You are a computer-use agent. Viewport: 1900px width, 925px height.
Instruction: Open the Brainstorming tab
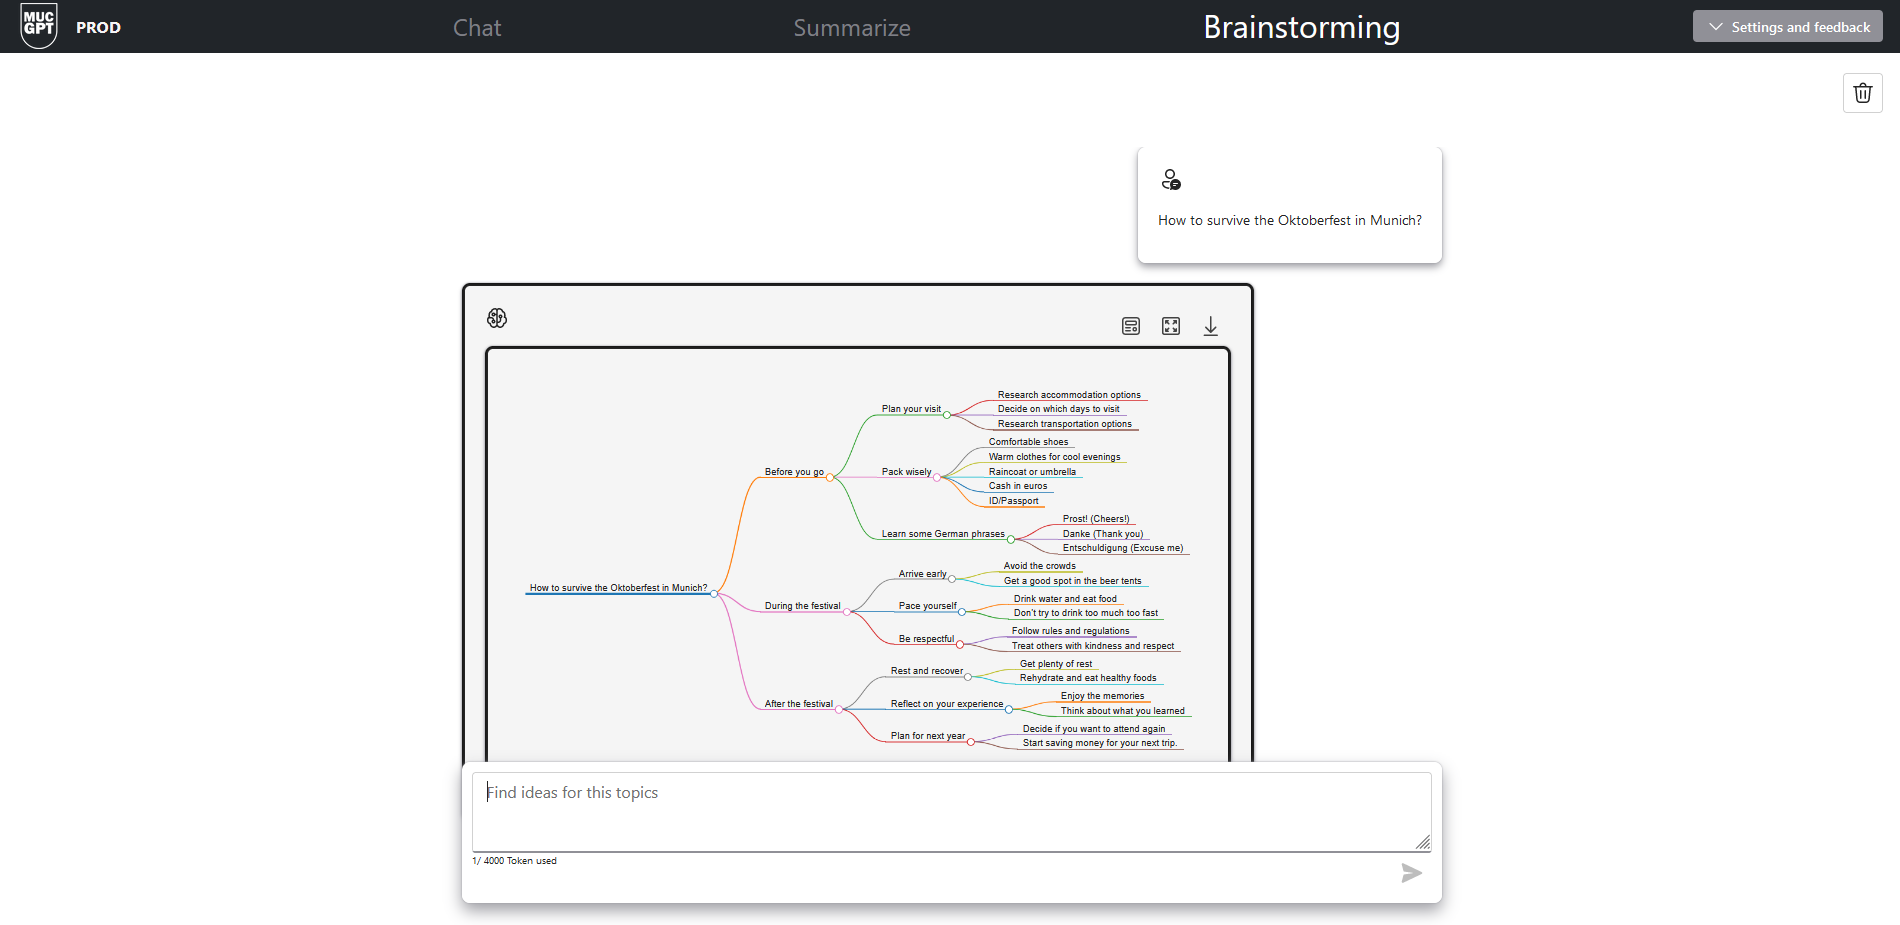click(x=1301, y=28)
